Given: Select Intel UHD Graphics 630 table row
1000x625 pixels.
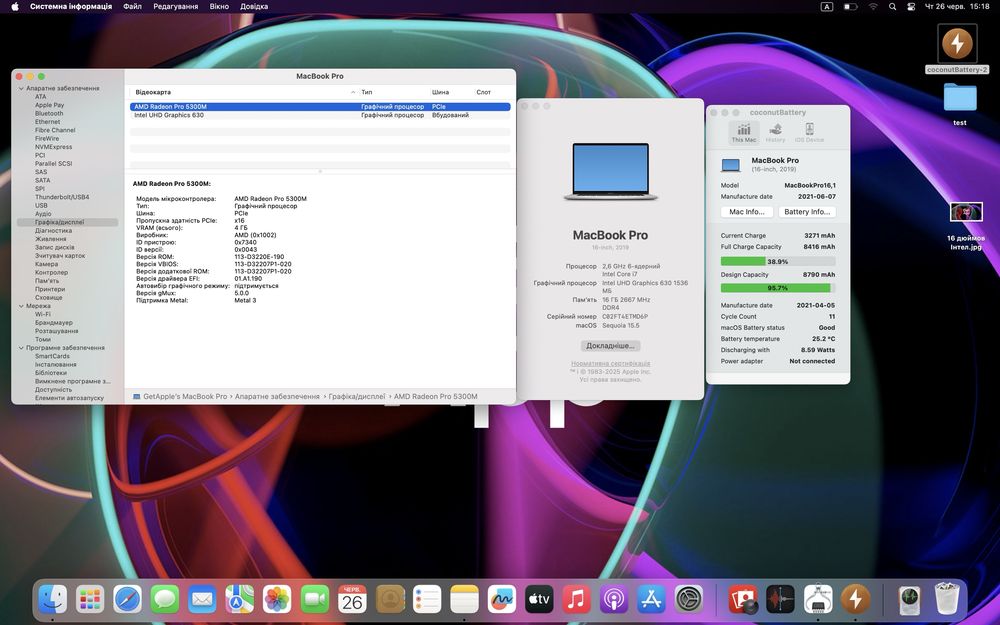Looking at the screenshot, I should (x=320, y=115).
